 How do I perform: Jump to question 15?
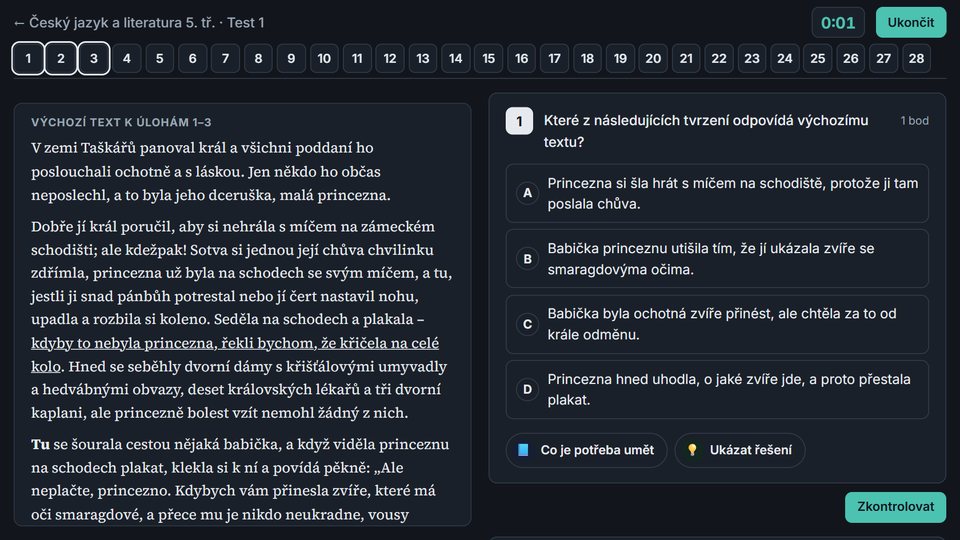point(489,59)
